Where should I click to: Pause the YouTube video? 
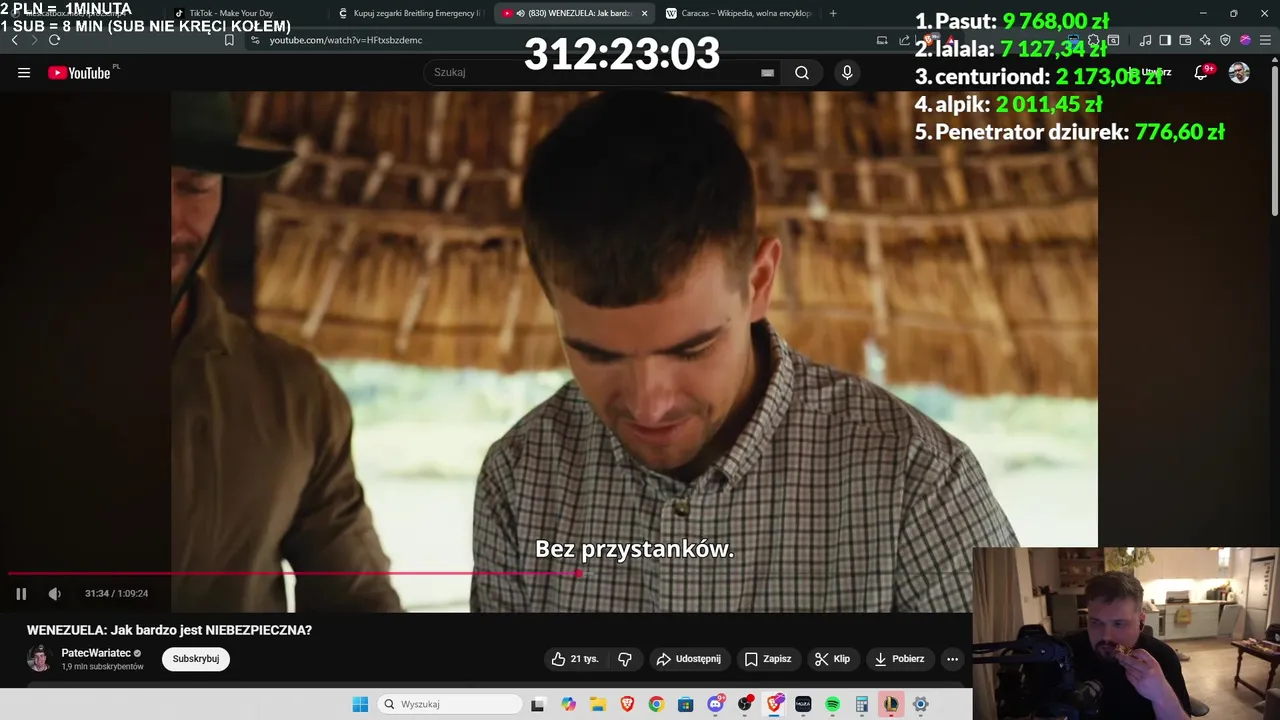pyautogui.click(x=21, y=594)
